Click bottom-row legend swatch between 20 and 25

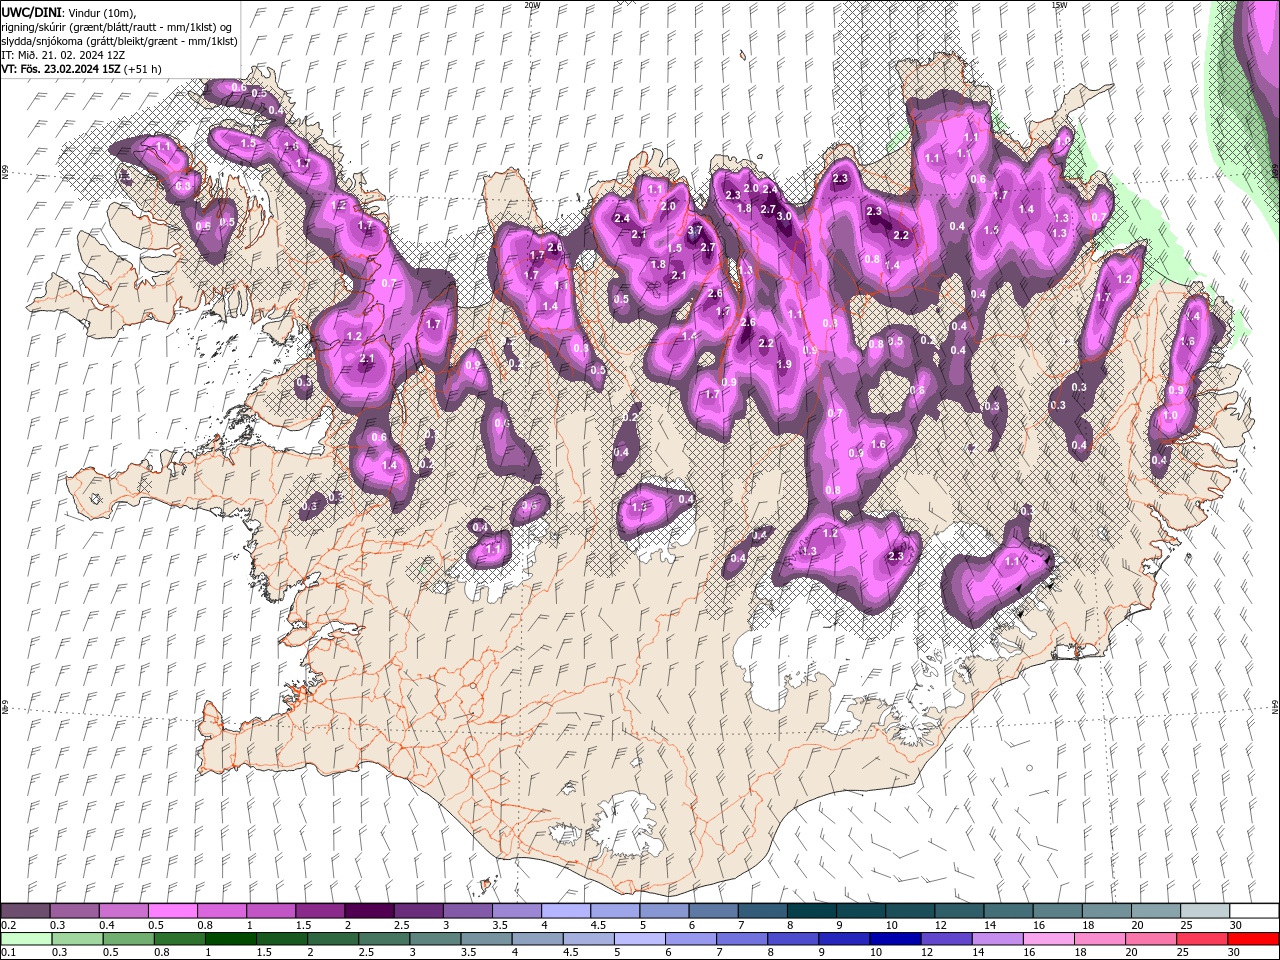click(x=1150, y=939)
